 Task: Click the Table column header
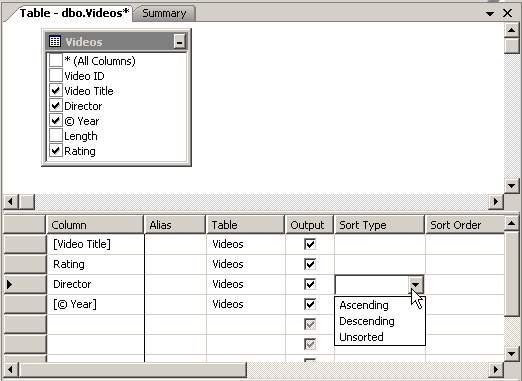(246, 225)
